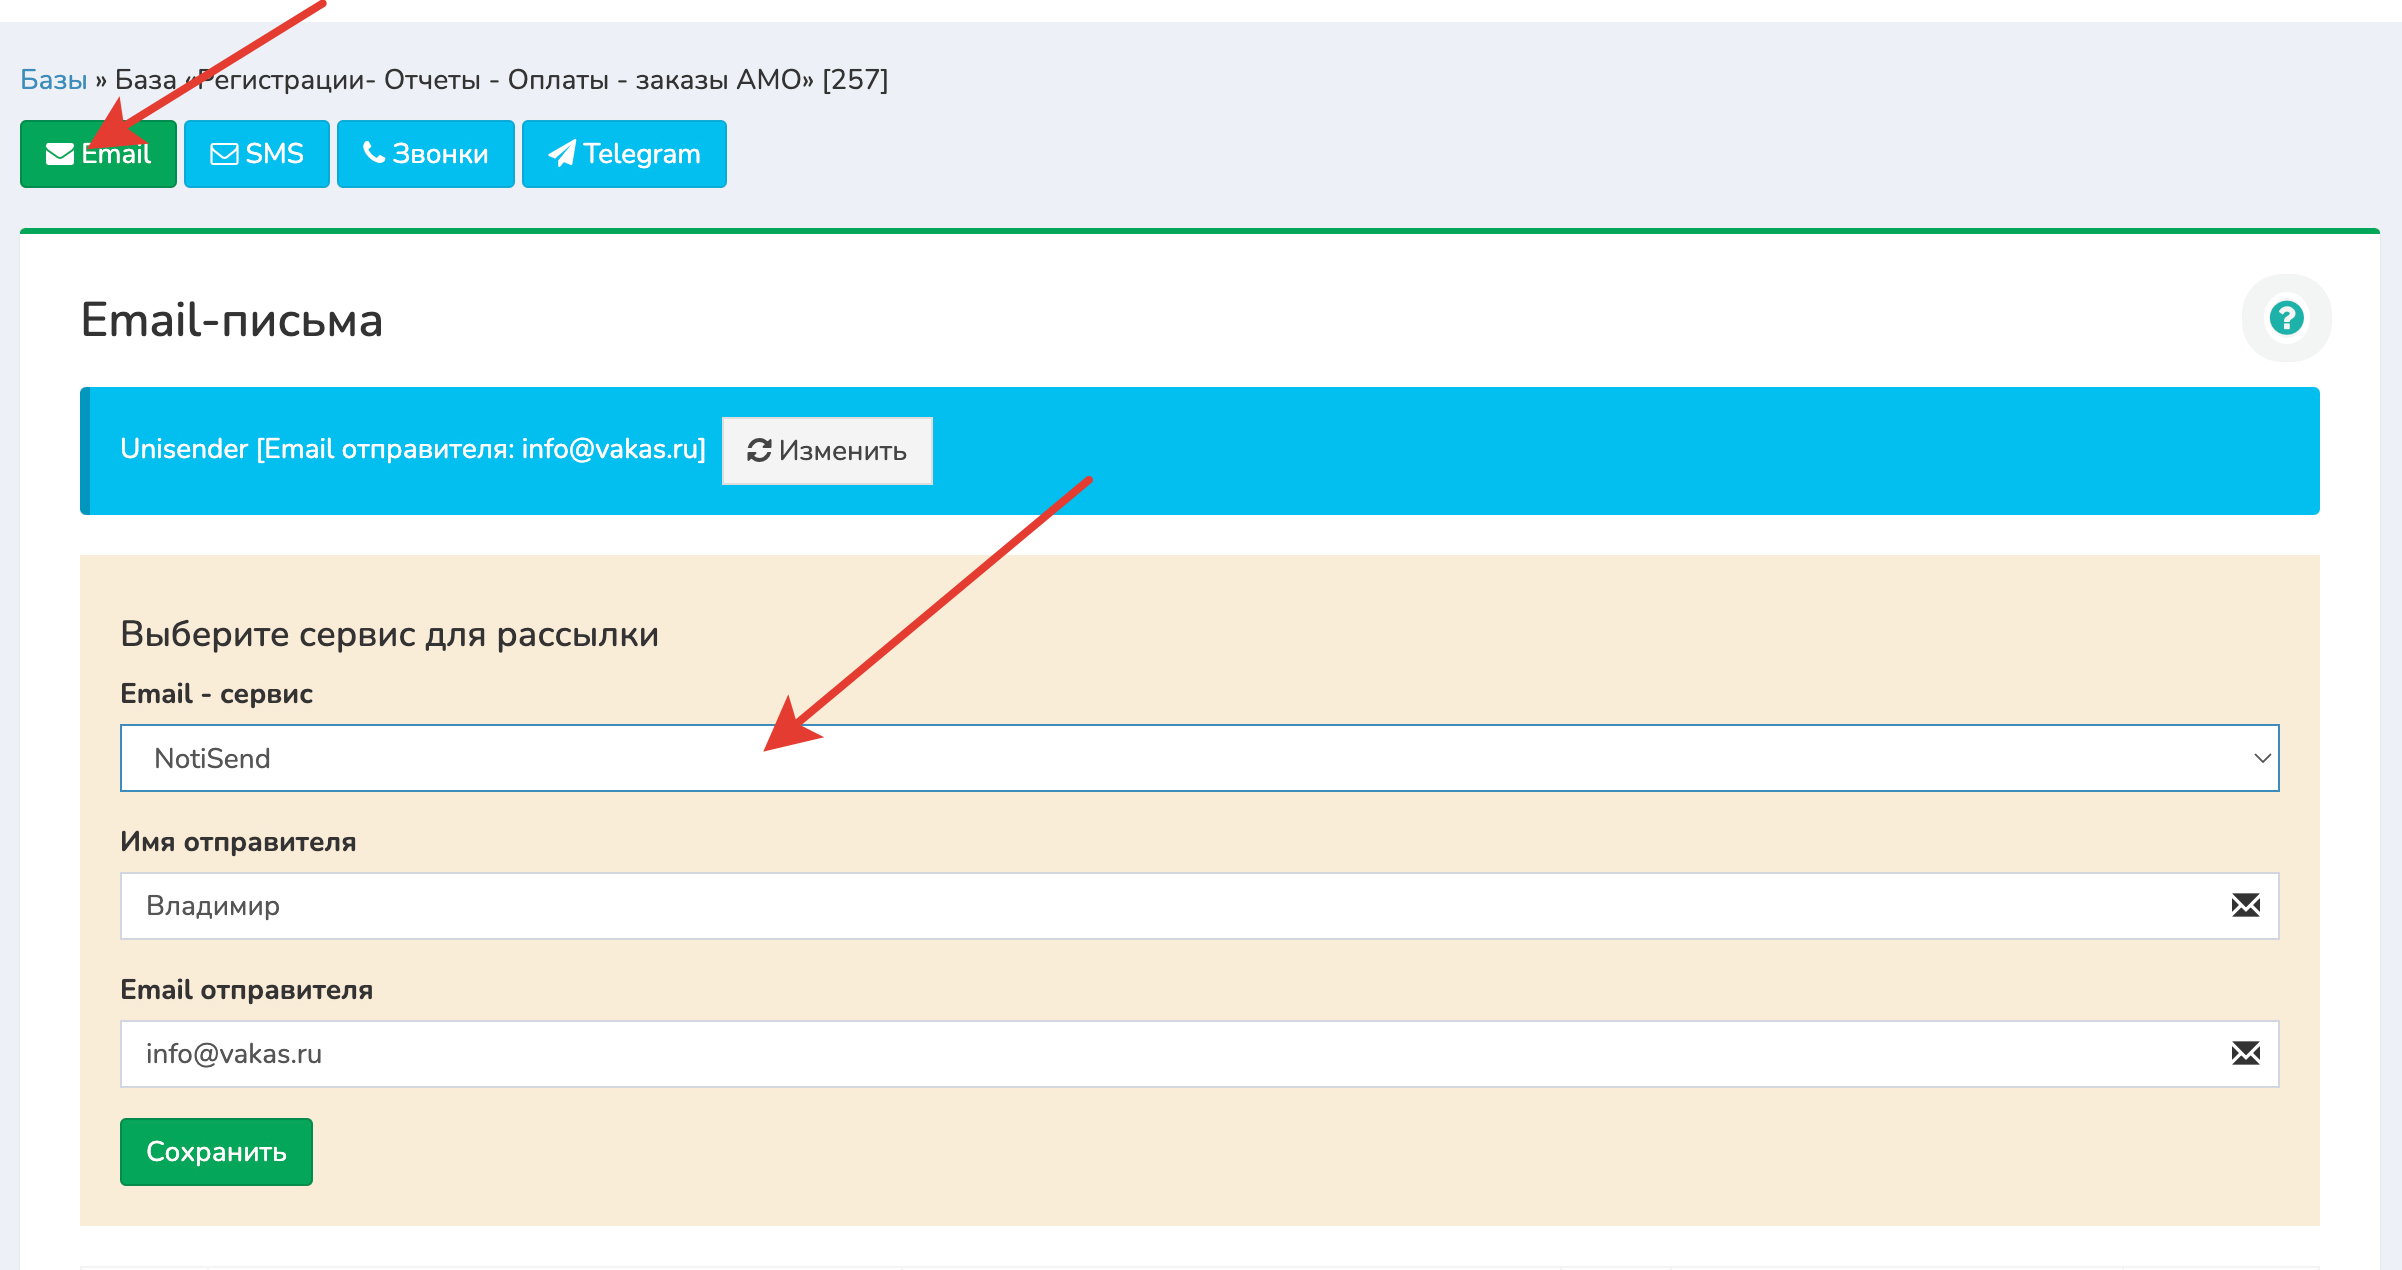Image resolution: width=2402 pixels, height=1270 pixels.
Task: Click the chevron arrow of Email-сервис select
Action: (x=2262, y=758)
